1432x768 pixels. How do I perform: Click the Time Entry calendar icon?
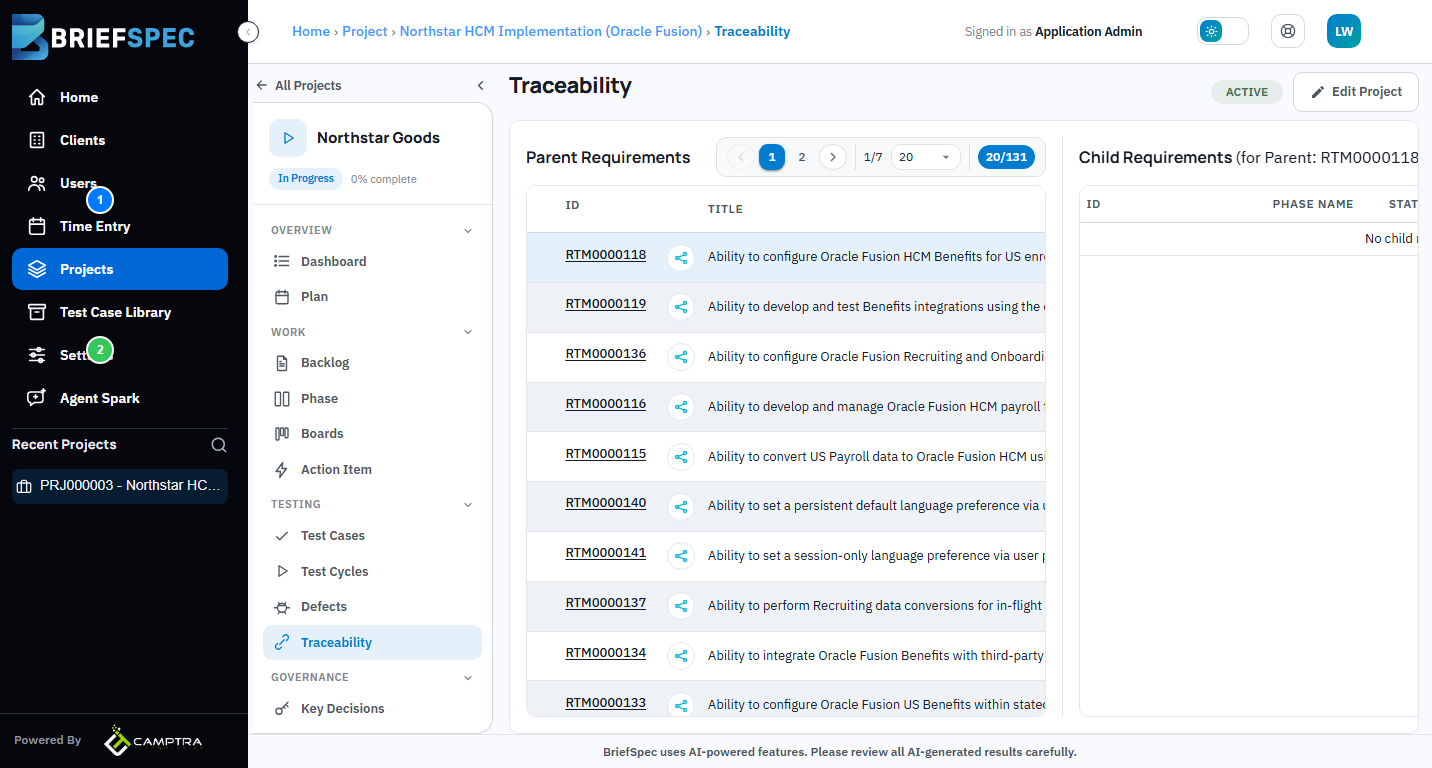37,226
